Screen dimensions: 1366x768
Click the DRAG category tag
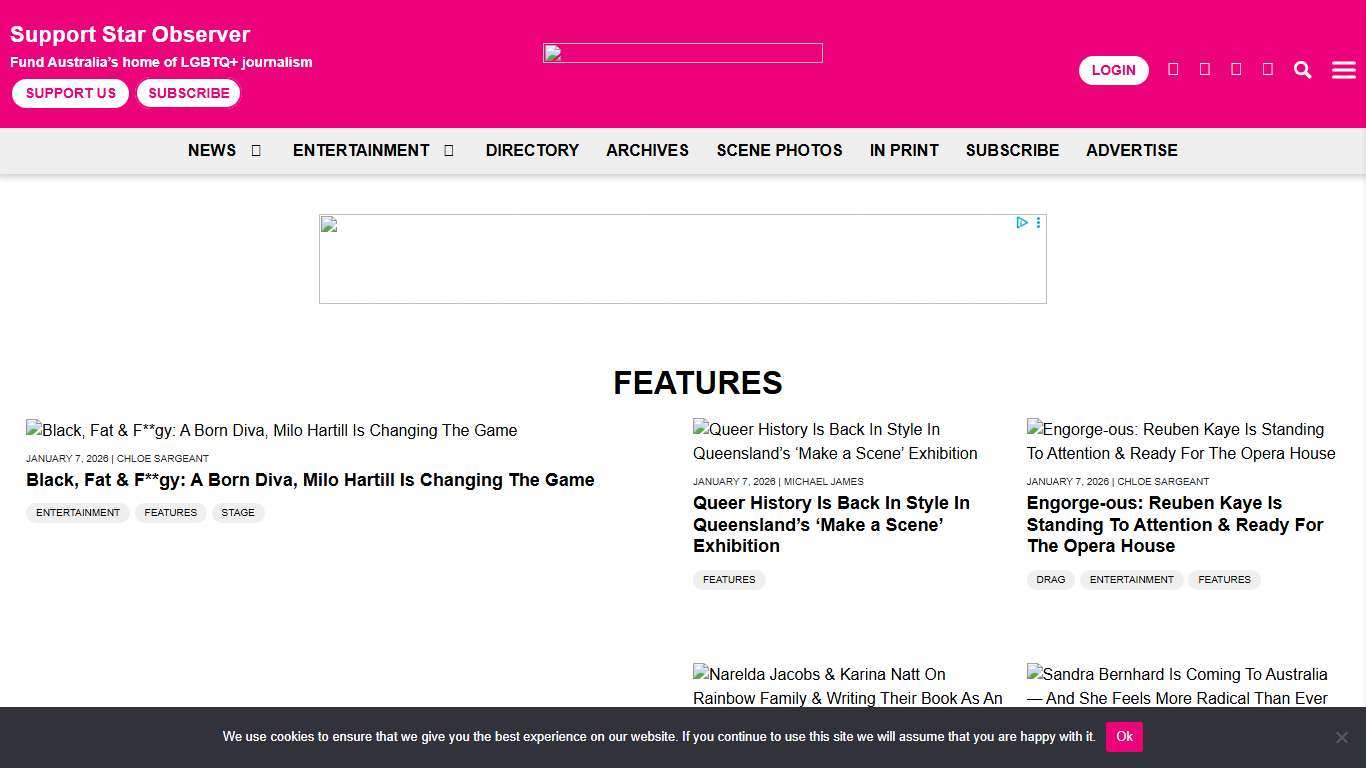pyautogui.click(x=1050, y=580)
